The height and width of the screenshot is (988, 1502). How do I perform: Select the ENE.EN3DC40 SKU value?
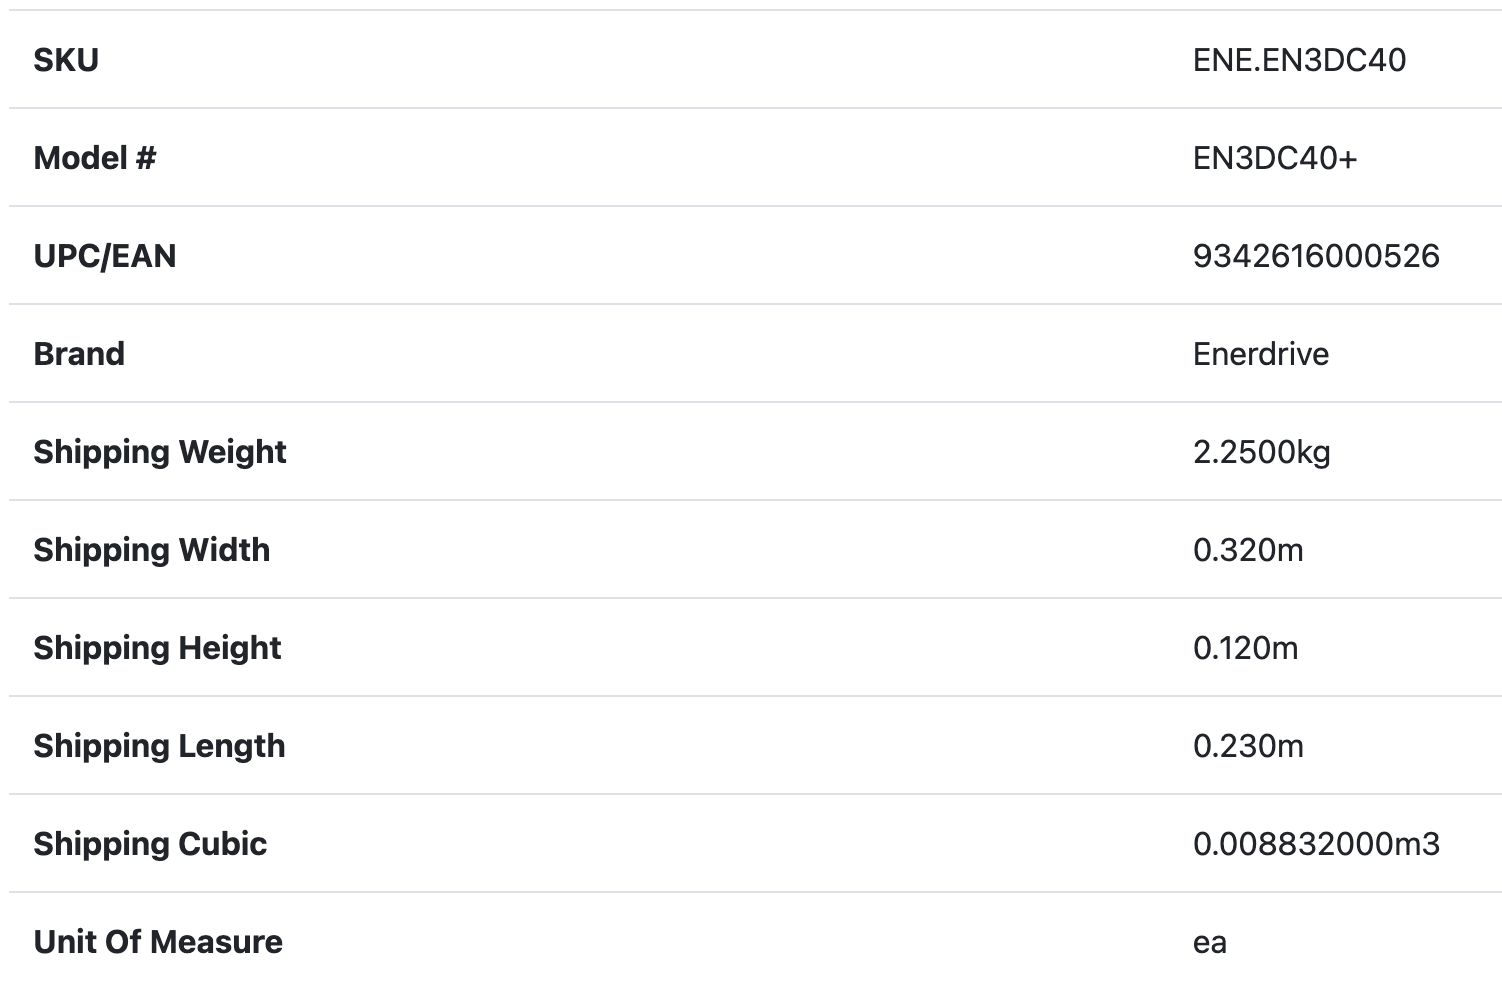pyautogui.click(x=1299, y=60)
